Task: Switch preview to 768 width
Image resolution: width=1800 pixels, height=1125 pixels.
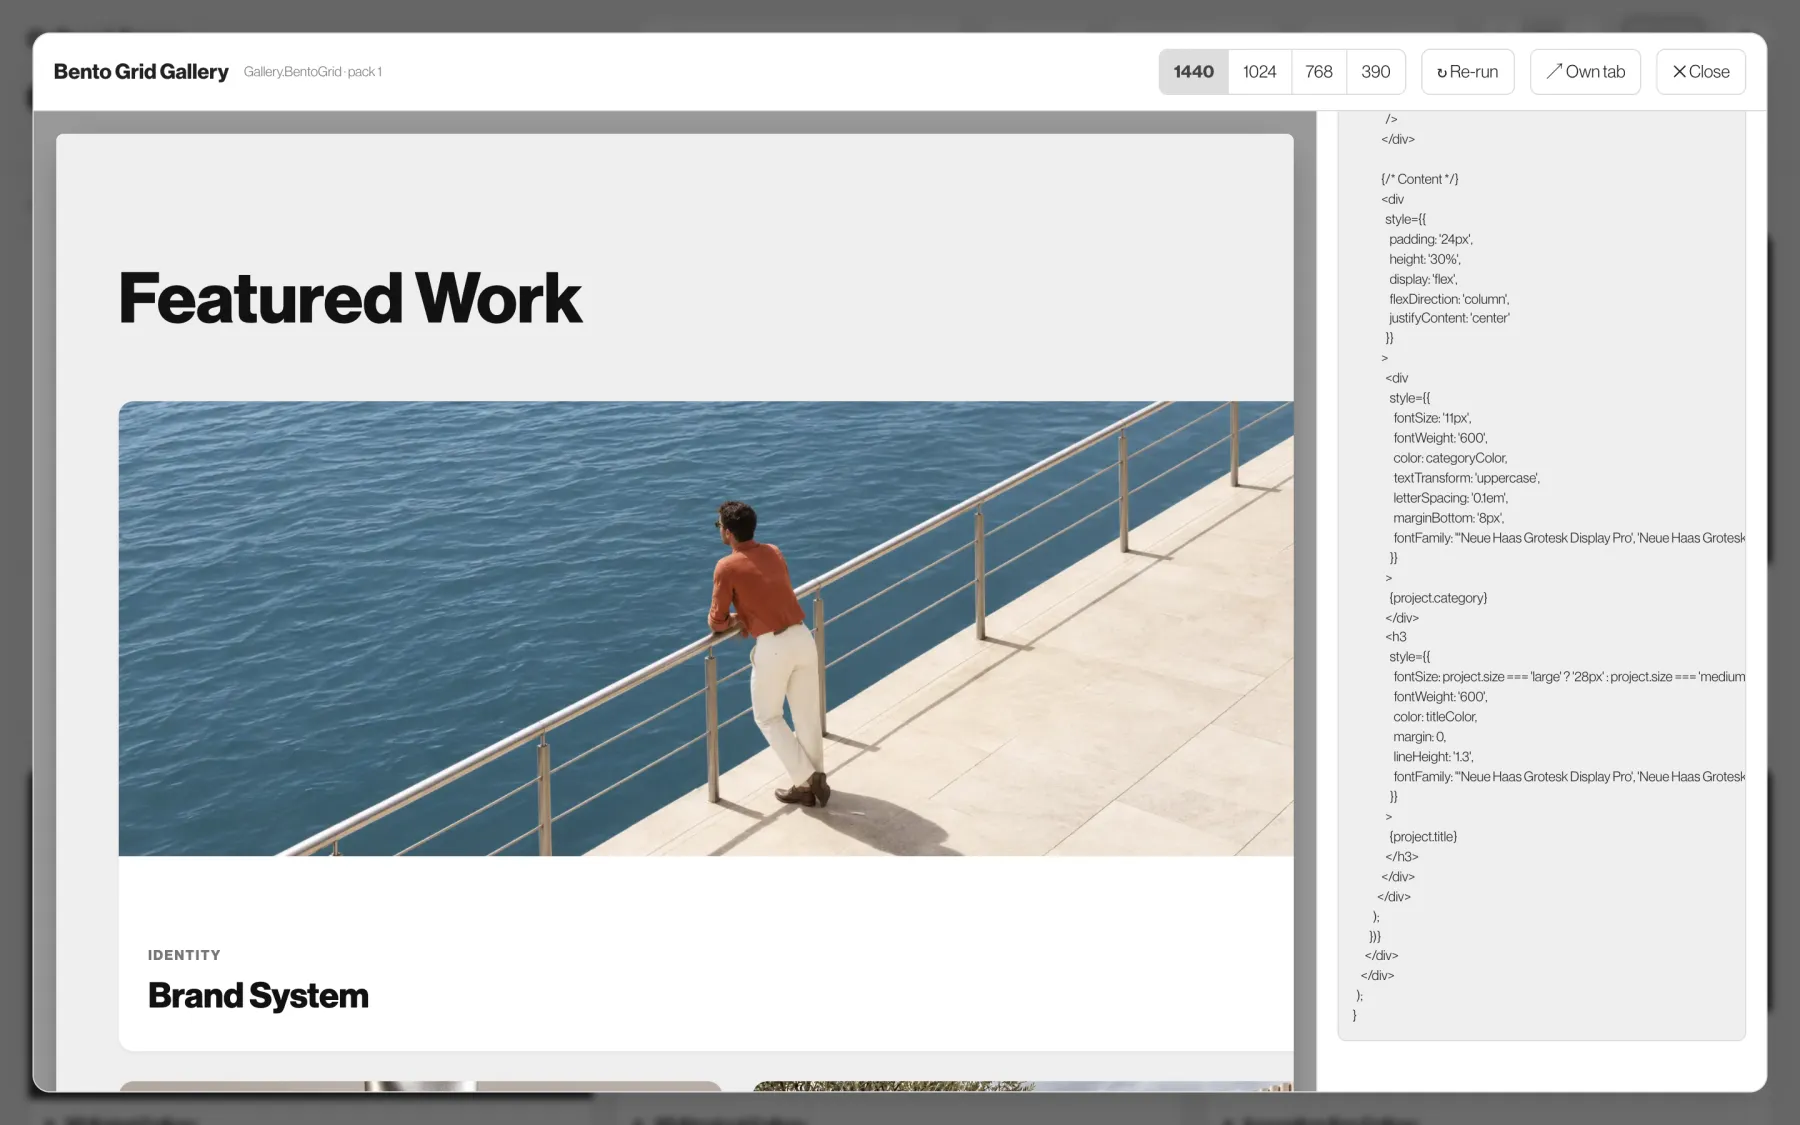Action: (1319, 72)
